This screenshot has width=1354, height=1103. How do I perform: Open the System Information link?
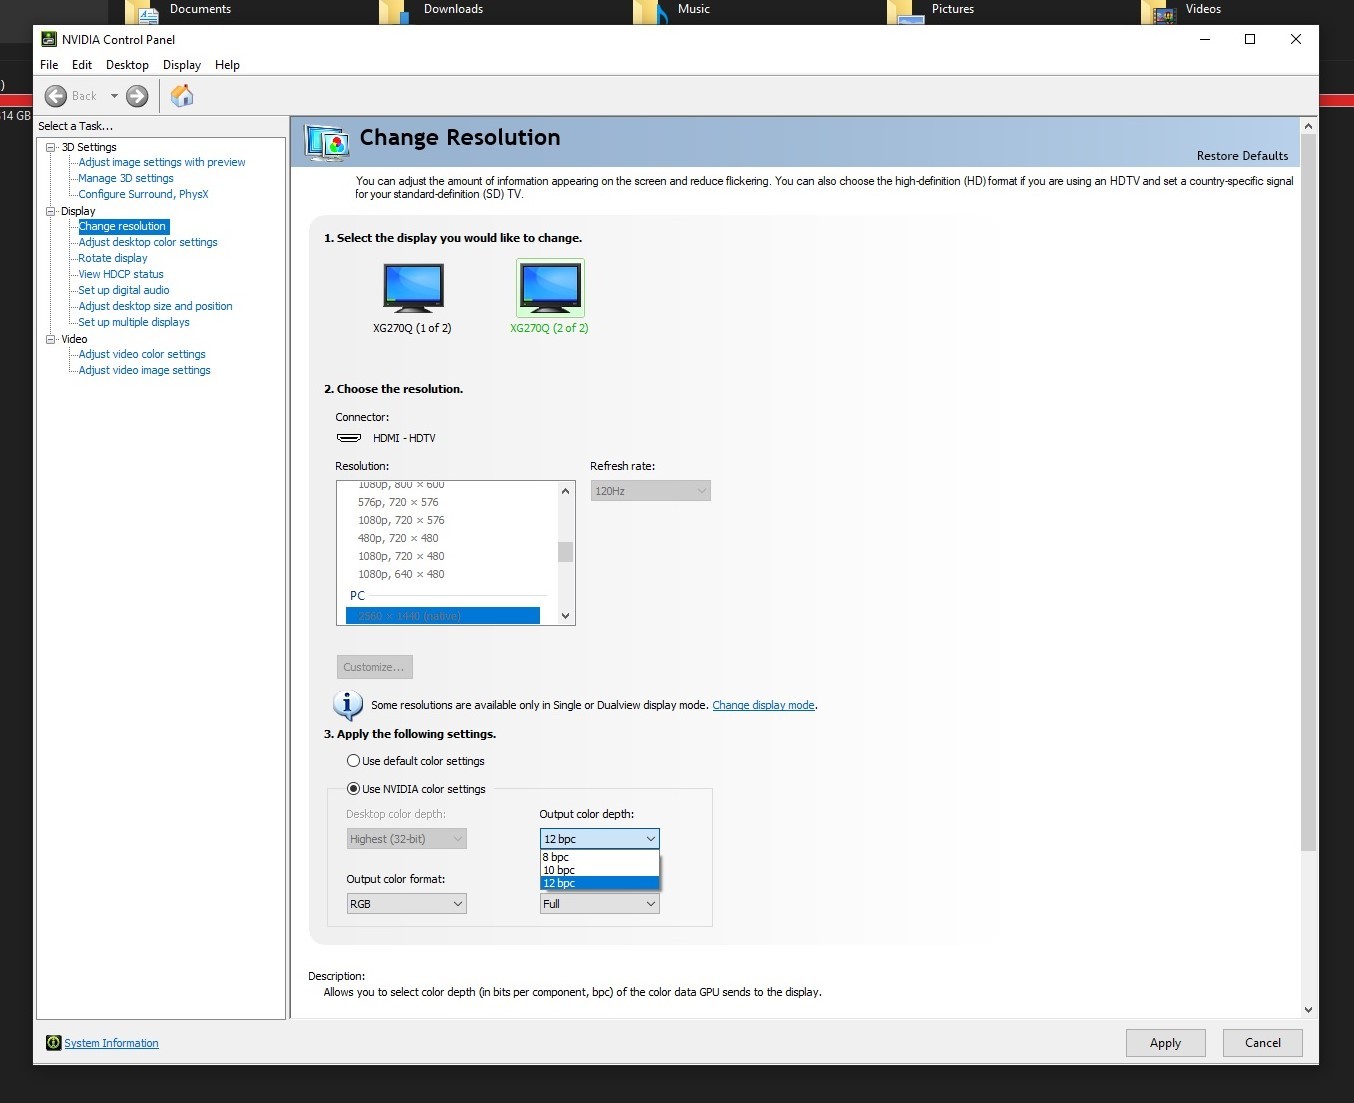[x=111, y=1043]
